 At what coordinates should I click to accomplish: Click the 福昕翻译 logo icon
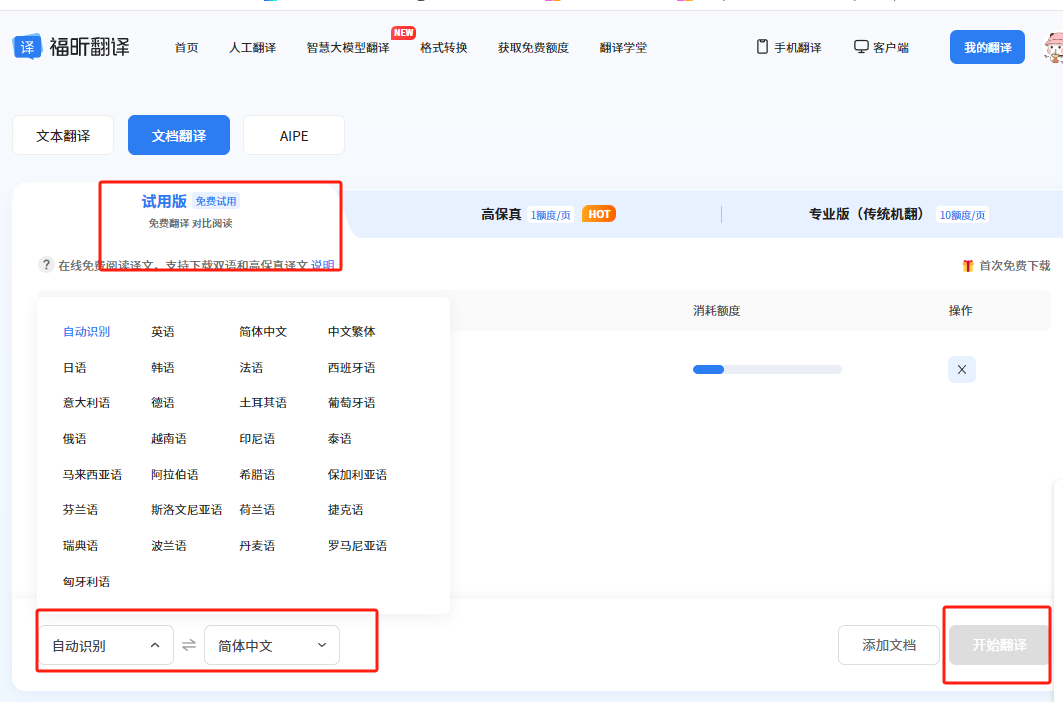[27, 47]
